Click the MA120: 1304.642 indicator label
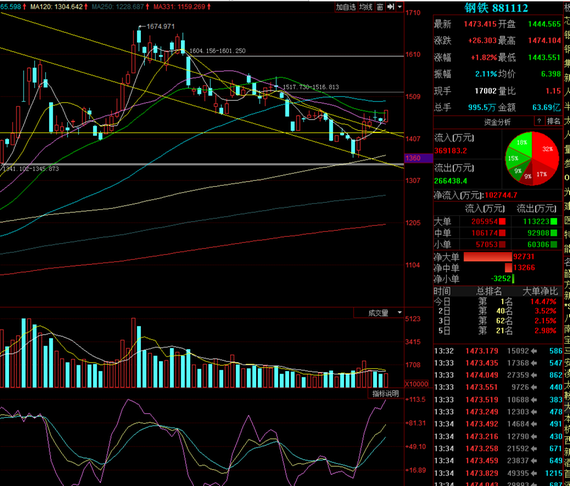The width and height of the screenshot is (570, 486). tap(56, 7)
